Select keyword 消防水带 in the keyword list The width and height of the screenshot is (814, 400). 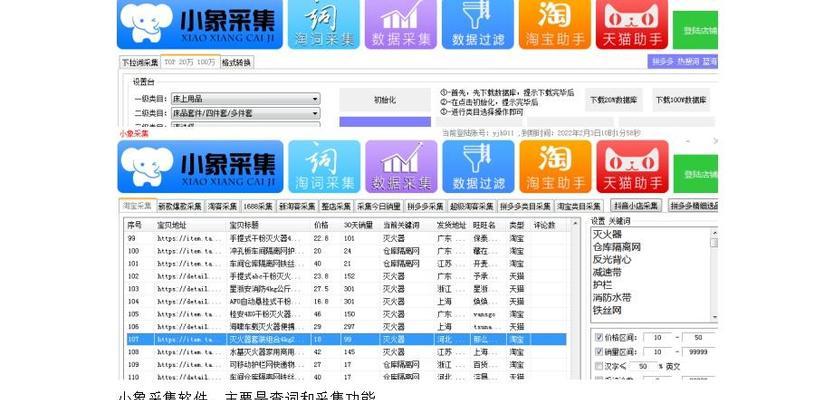click(x=612, y=298)
